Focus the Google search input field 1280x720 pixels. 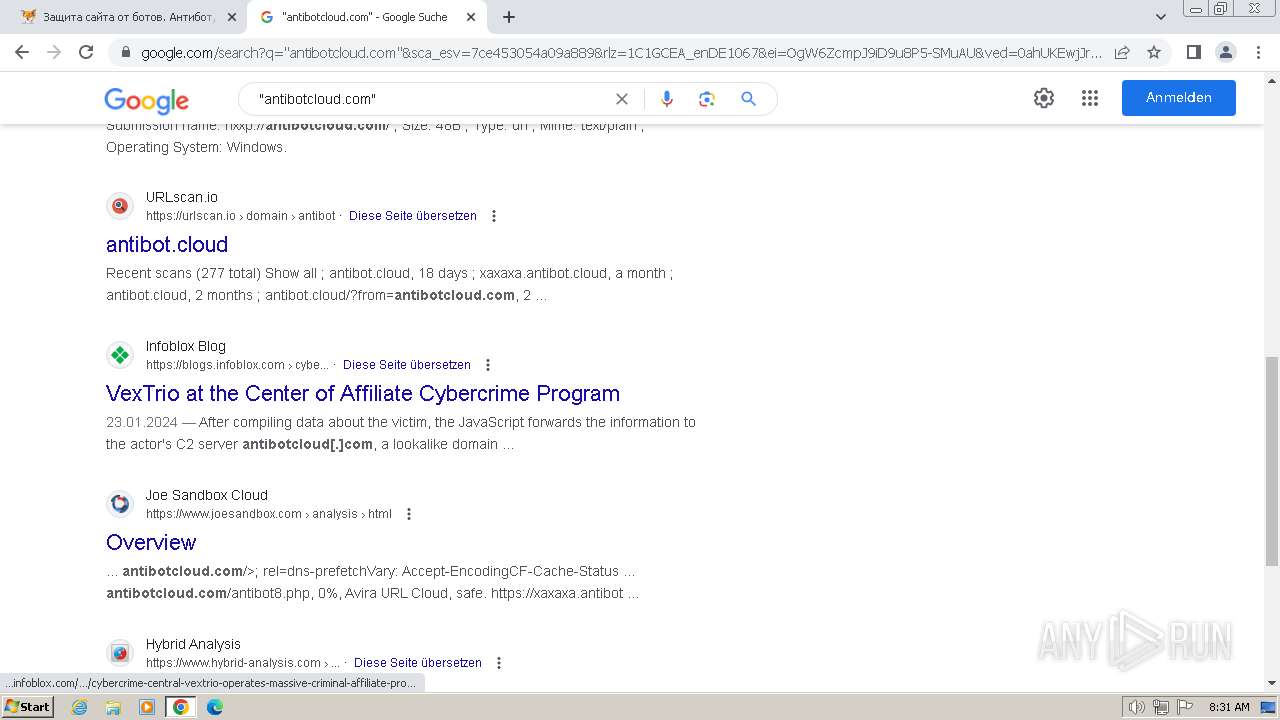430,99
